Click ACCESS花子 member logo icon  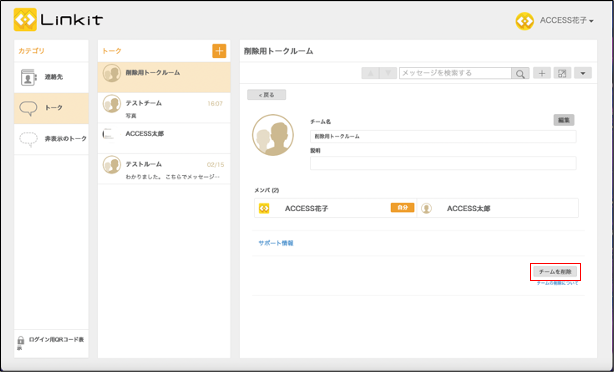[264, 209]
